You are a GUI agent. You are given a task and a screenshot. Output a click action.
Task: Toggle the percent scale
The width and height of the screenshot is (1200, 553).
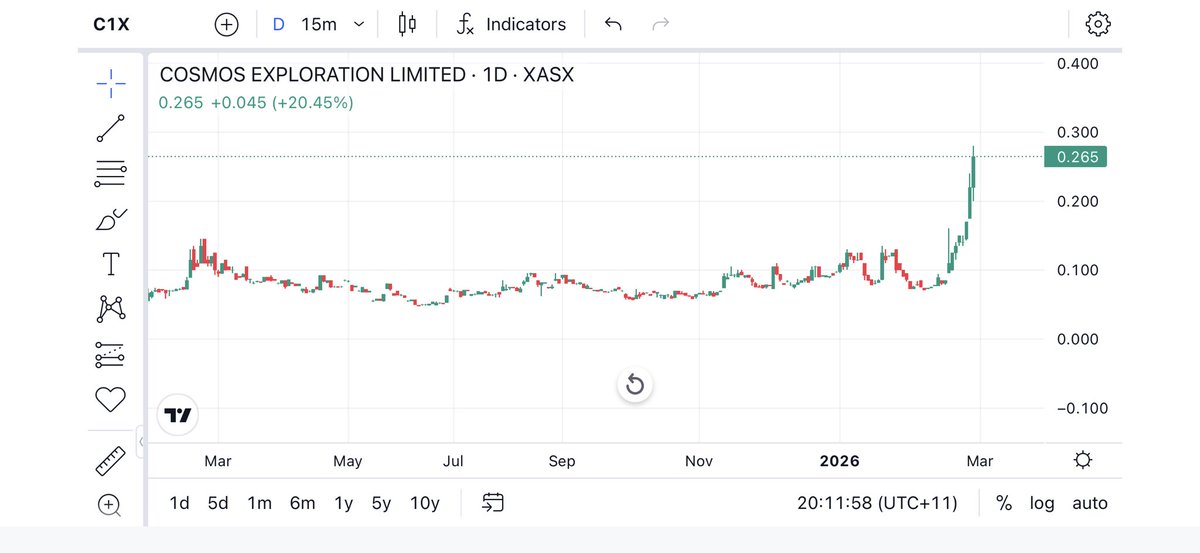(x=1004, y=503)
